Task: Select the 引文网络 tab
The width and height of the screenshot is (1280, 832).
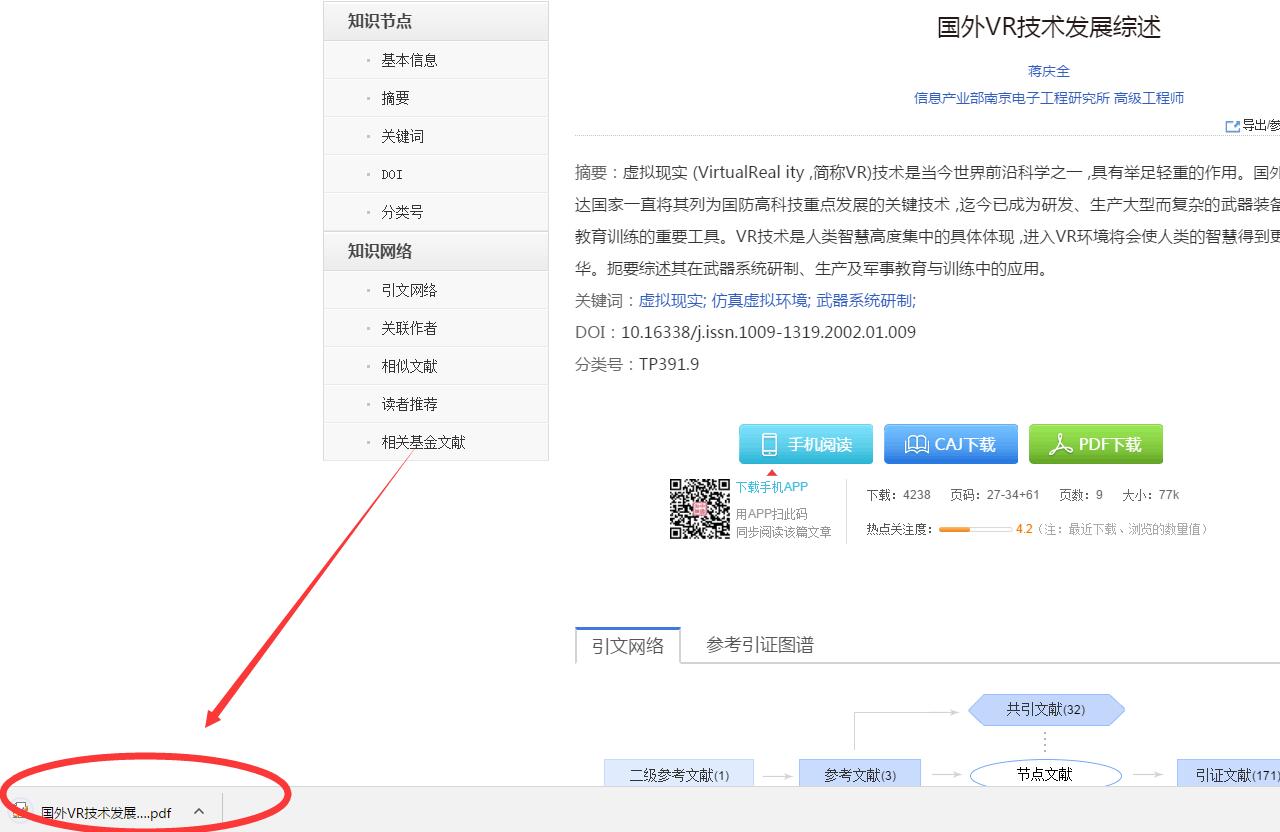Action: click(627, 646)
